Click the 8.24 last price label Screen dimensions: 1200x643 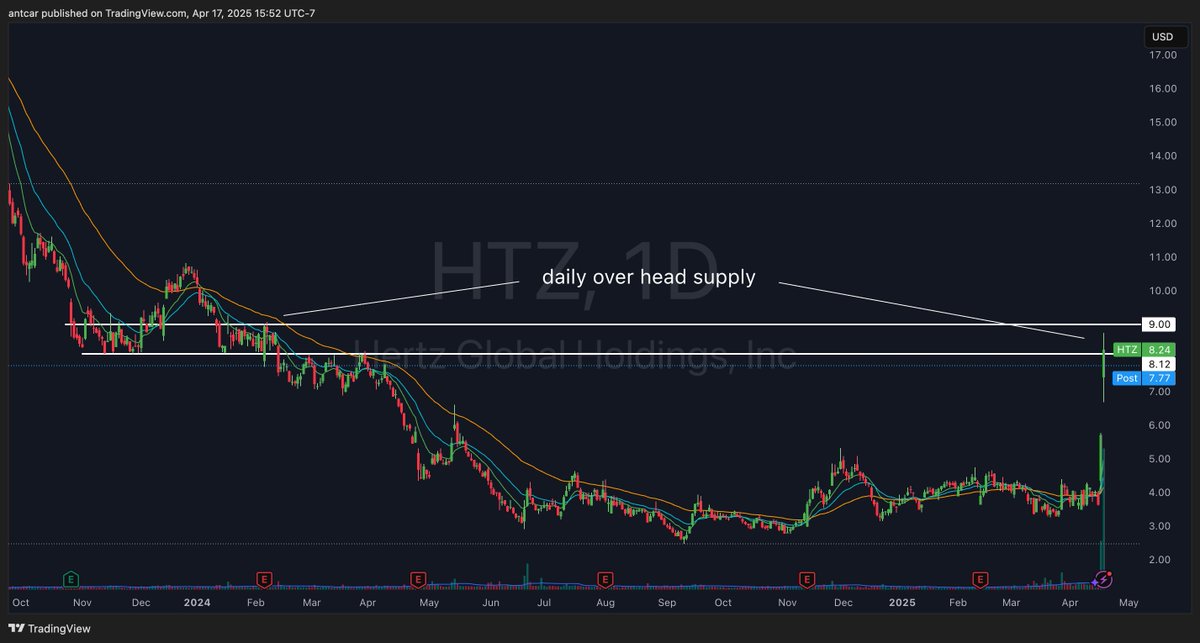(x=1159, y=349)
